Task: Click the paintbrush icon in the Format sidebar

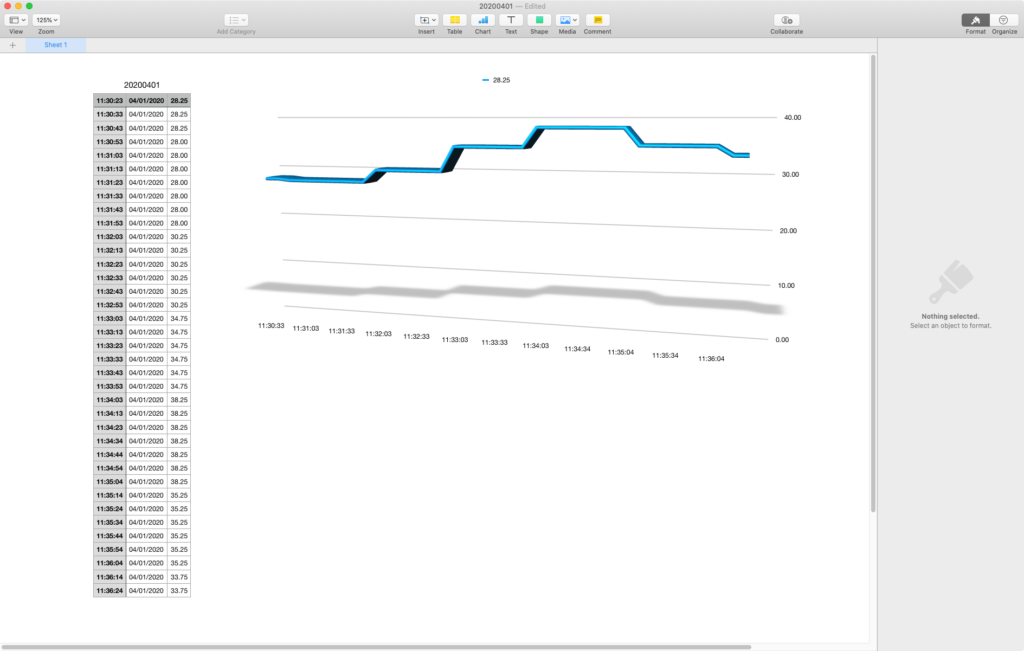Action: pos(951,282)
